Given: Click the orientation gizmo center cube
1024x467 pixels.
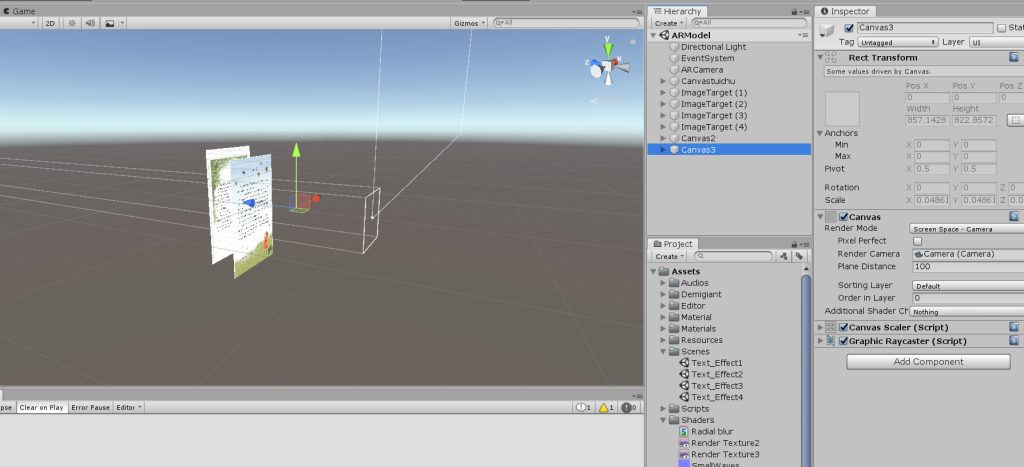Looking at the screenshot, I should (608, 66).
